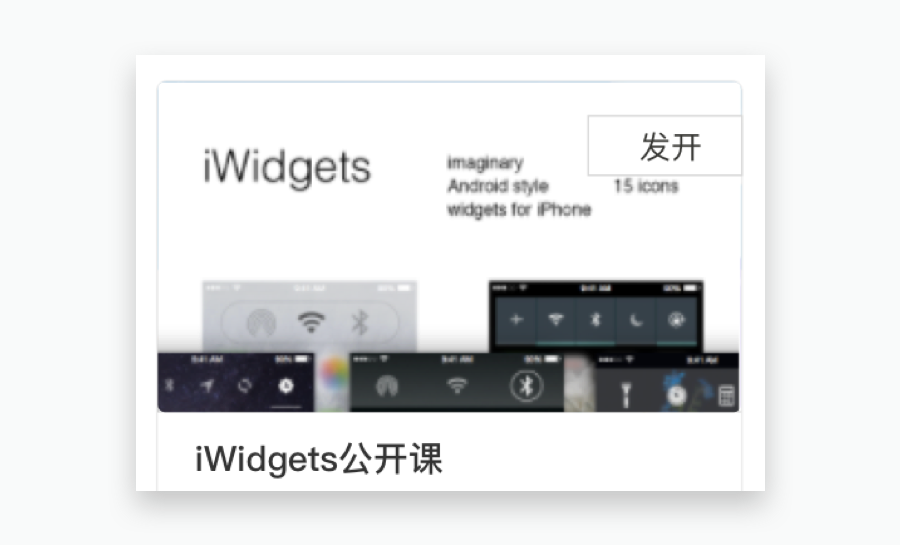The height and width of the screenshot is (545, 900).
Task: Click the calculator icon at the bottom right
Action: [x=727, y=395]
